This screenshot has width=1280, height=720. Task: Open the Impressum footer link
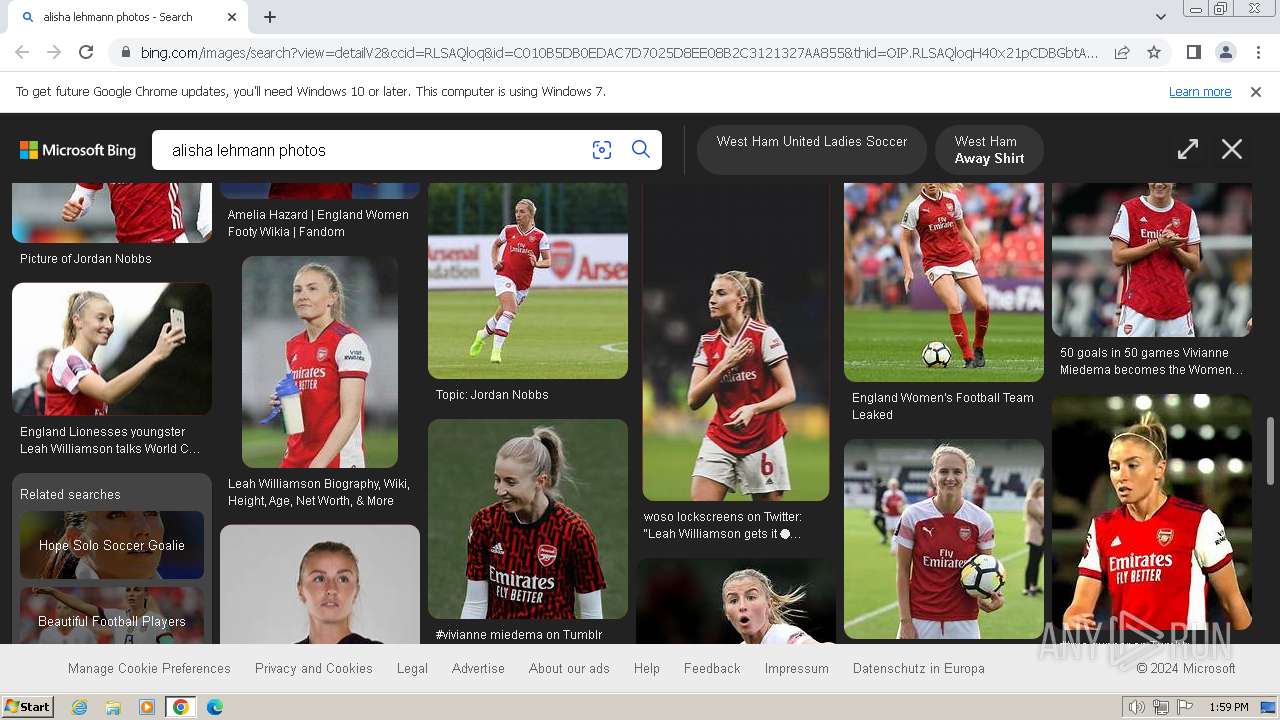coord(797,669)
